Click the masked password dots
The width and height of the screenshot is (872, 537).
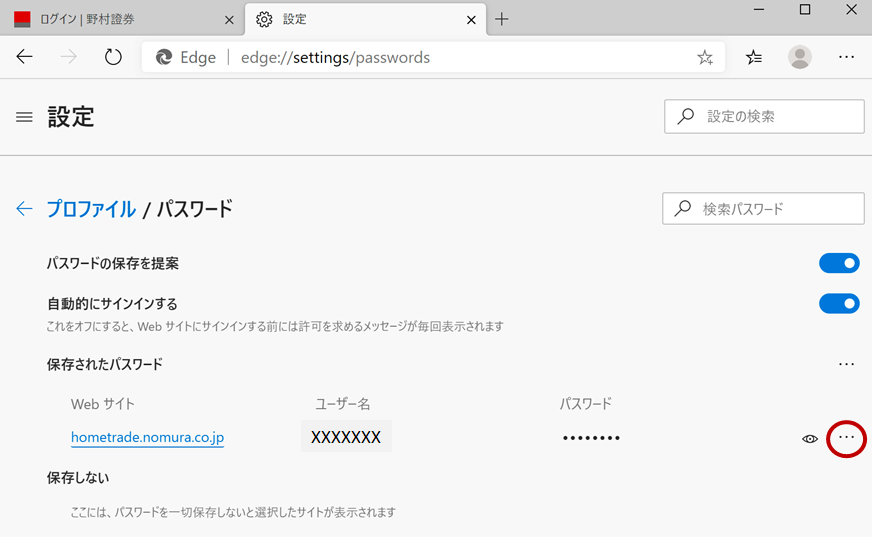pos(591,439)
